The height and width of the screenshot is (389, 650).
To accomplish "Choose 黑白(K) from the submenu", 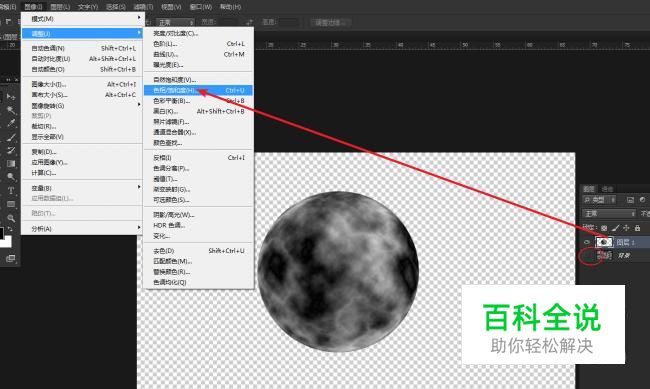I will (198, 111).
